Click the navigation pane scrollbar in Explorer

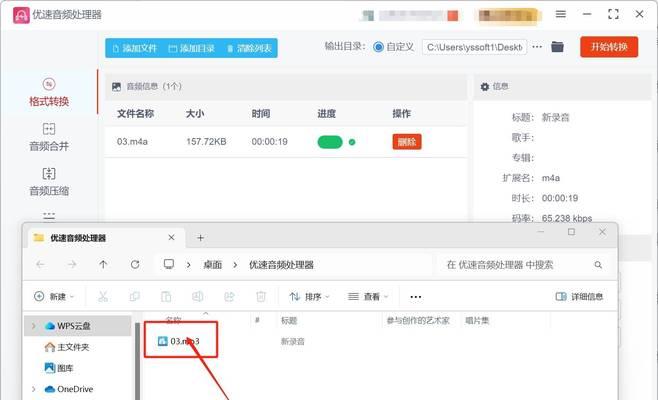click(x=137, y=361)
